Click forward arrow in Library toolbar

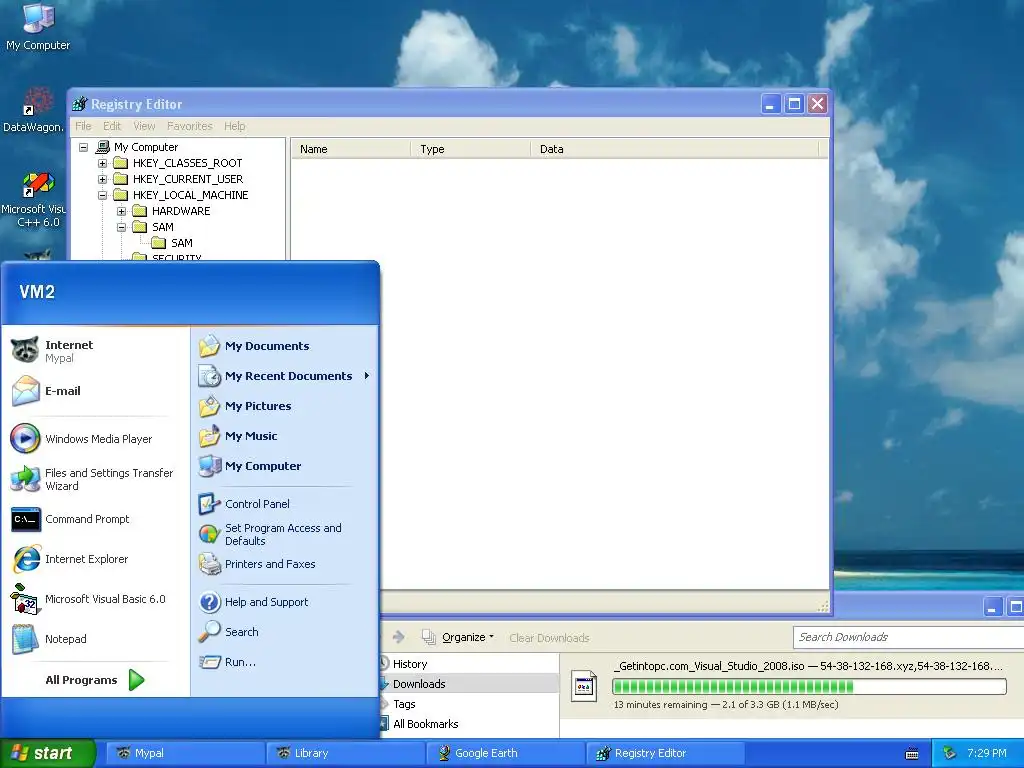click(x=398, y=637)
